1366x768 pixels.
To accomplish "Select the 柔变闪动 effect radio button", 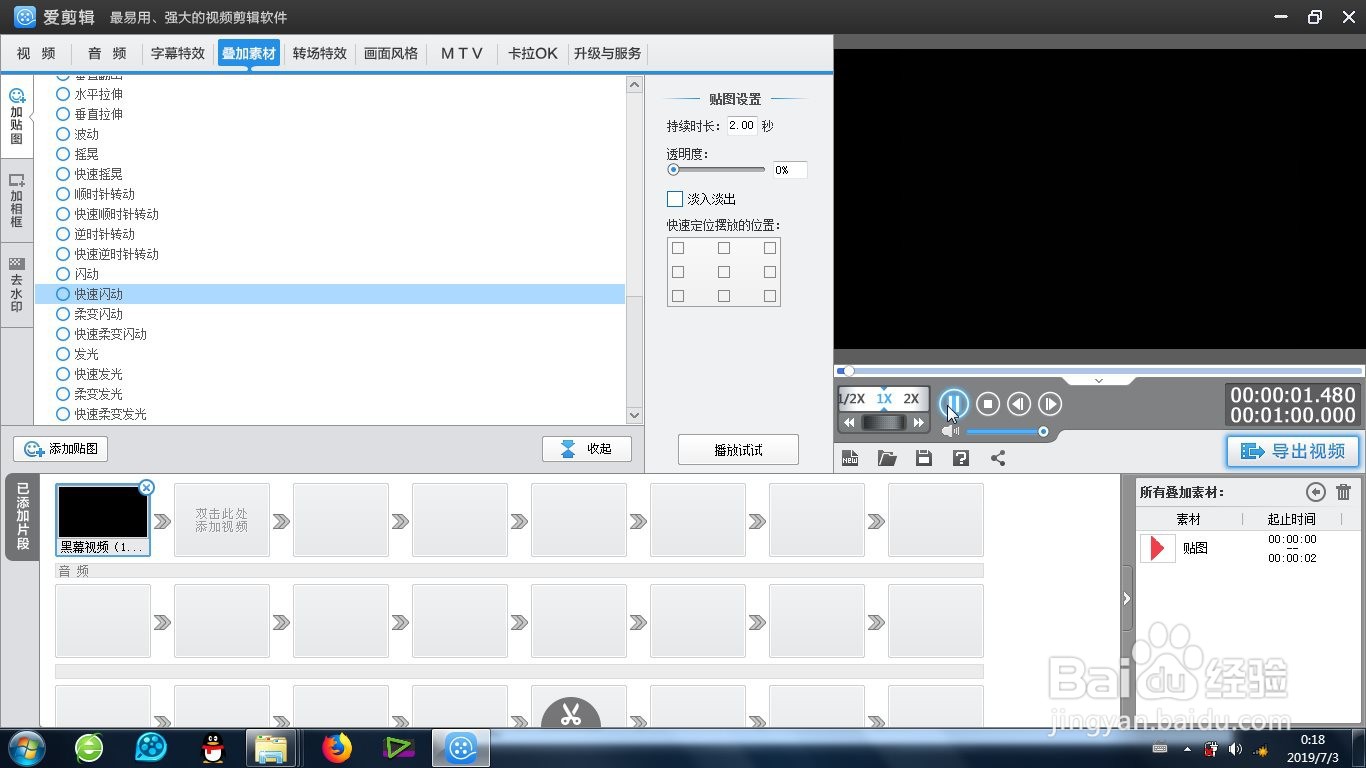I will tap(62, 313).
